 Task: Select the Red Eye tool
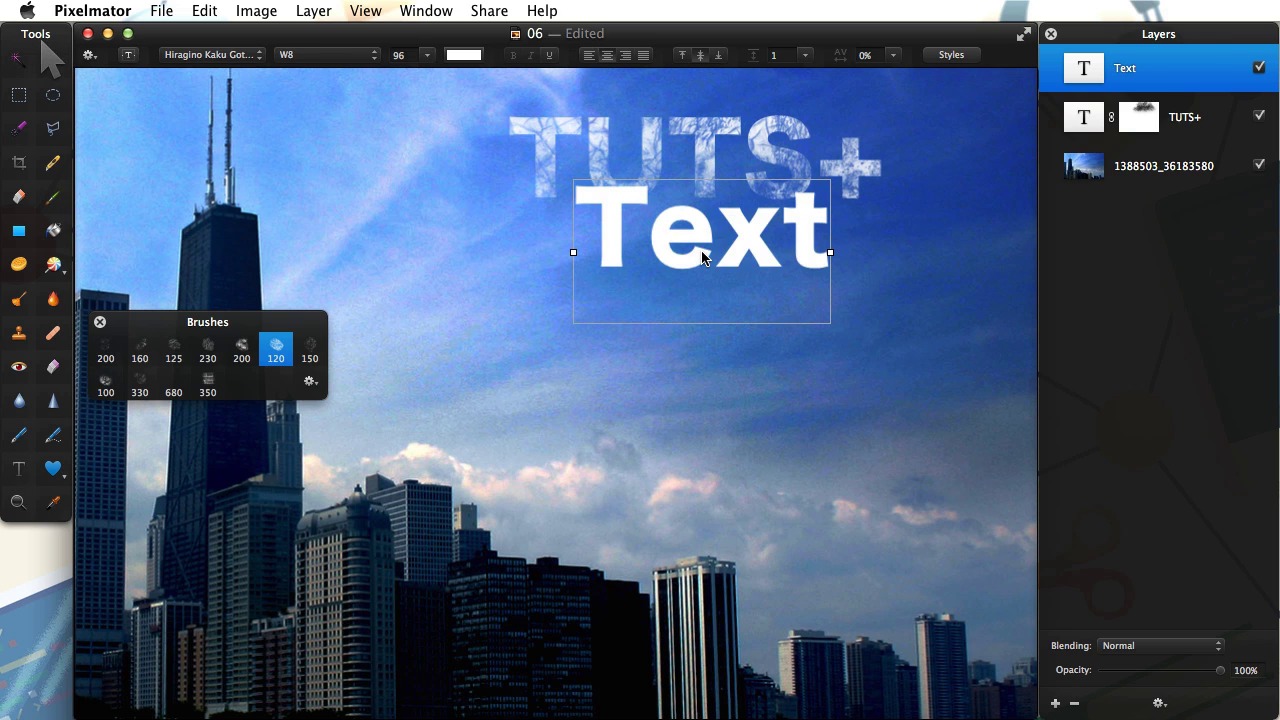click(x=18, y=367)
